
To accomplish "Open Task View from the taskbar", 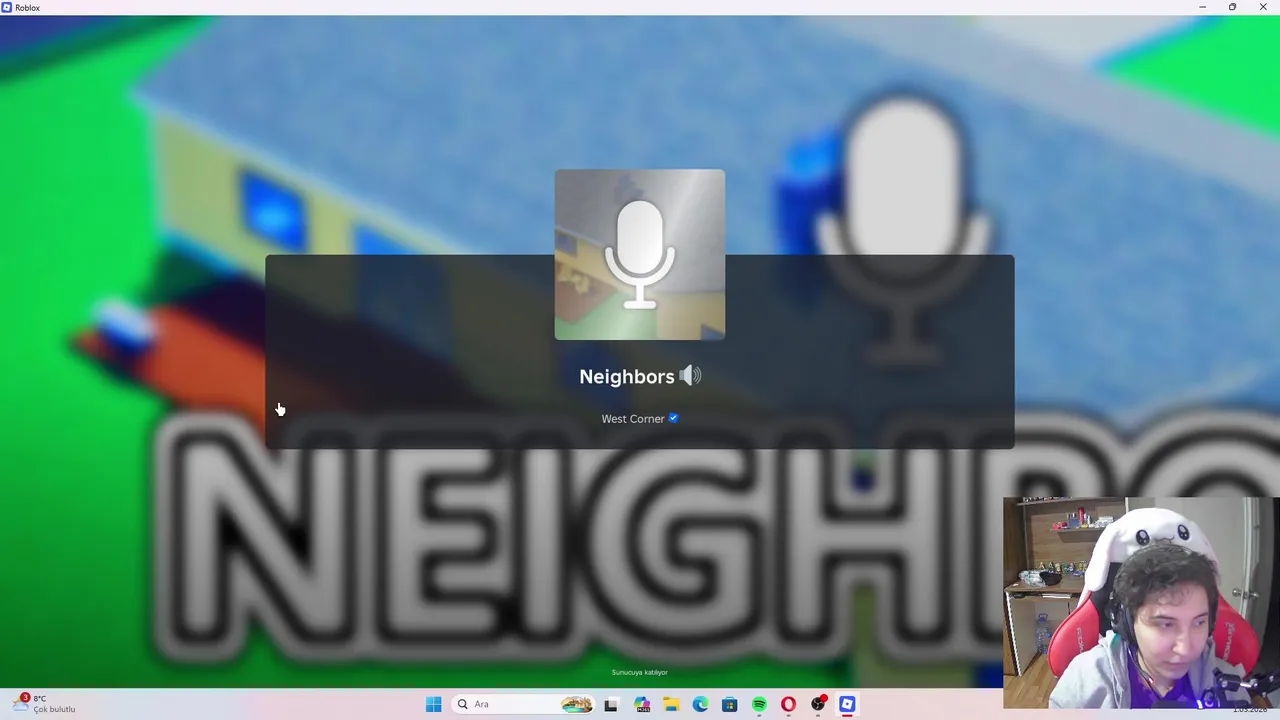I will (611, 704).
